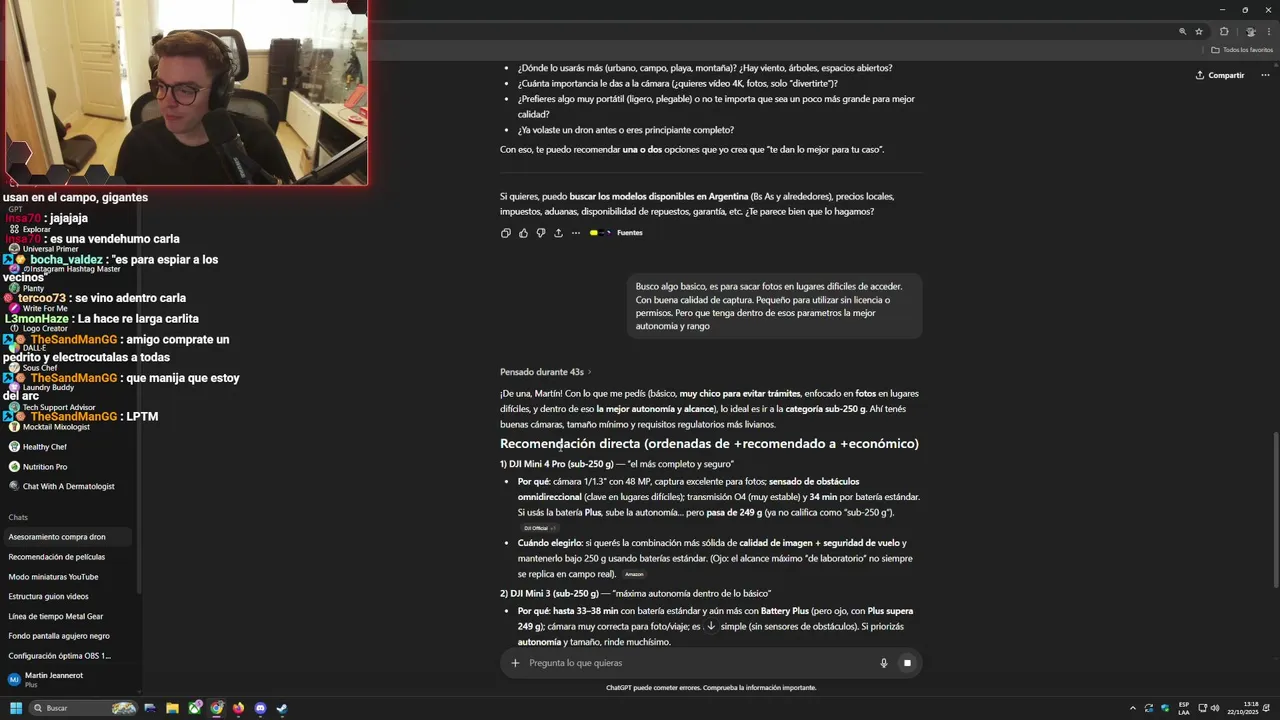Open the volume control in system tray
Screen dimensions: 1280x720
tap(1215, 708)
